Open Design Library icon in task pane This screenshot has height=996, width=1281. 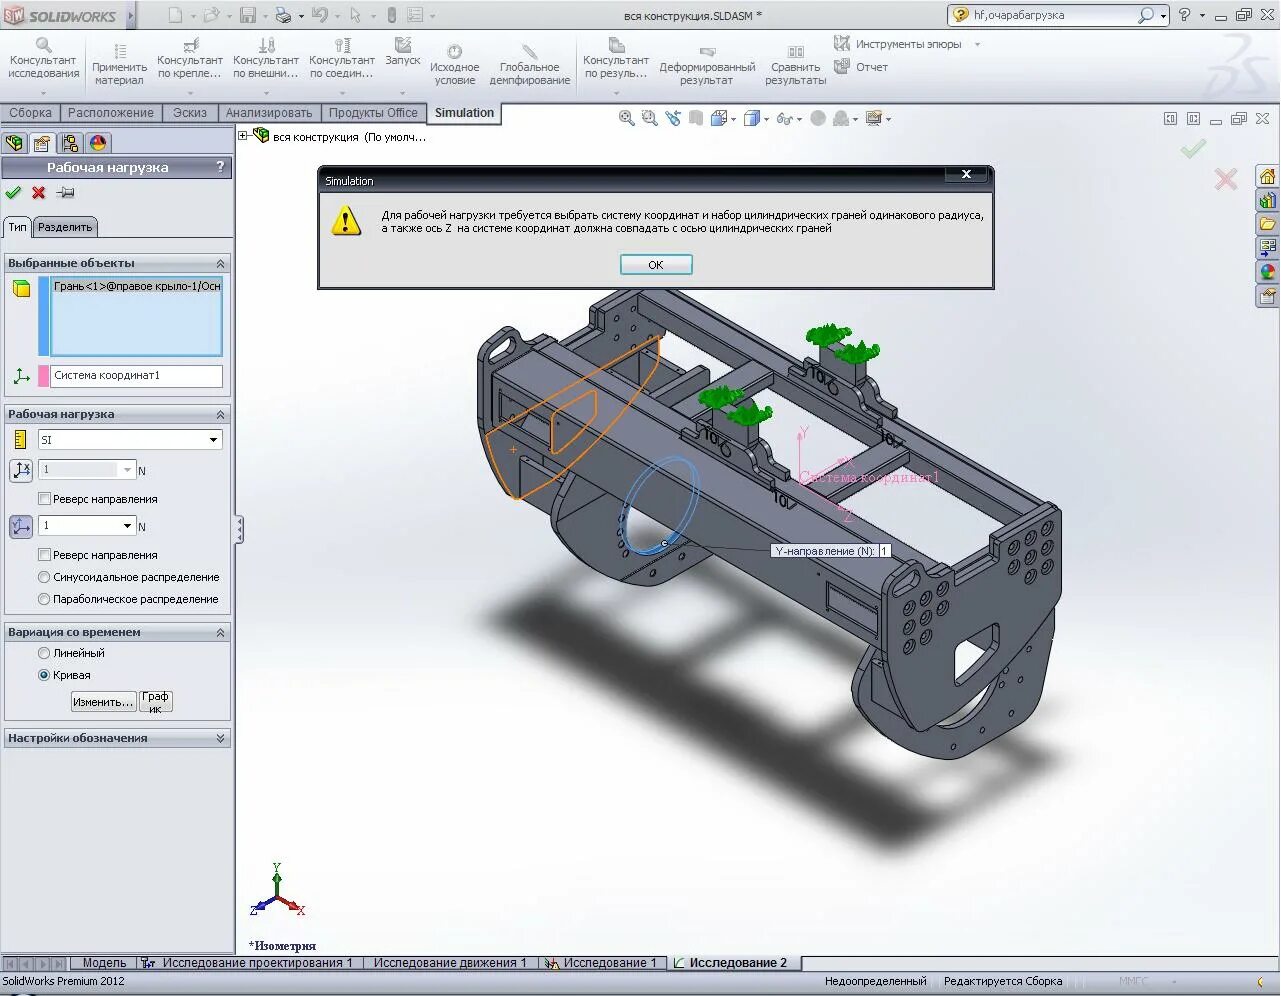(x=1268, y=200)
